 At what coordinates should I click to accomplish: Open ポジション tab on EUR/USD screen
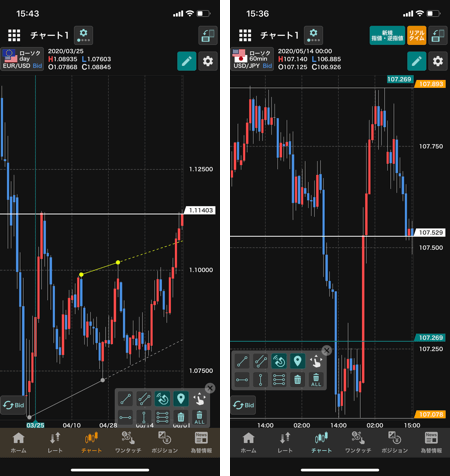pyautogui.click(x=165, y=443)
